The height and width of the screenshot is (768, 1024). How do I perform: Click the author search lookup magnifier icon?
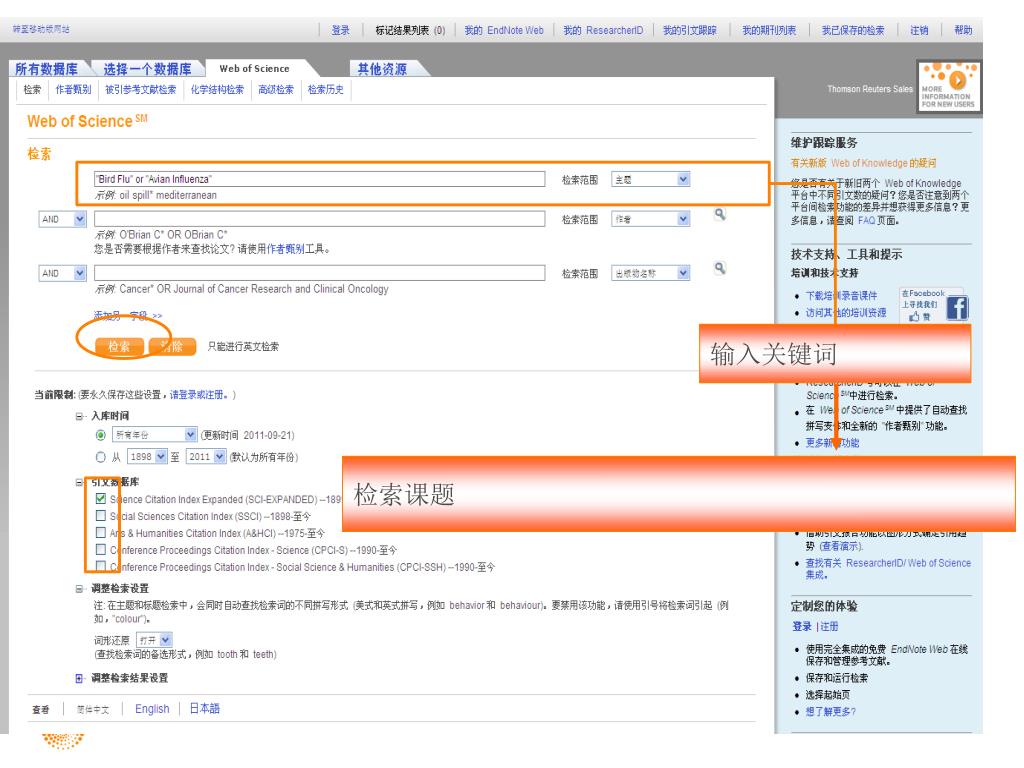pos(720,214)
